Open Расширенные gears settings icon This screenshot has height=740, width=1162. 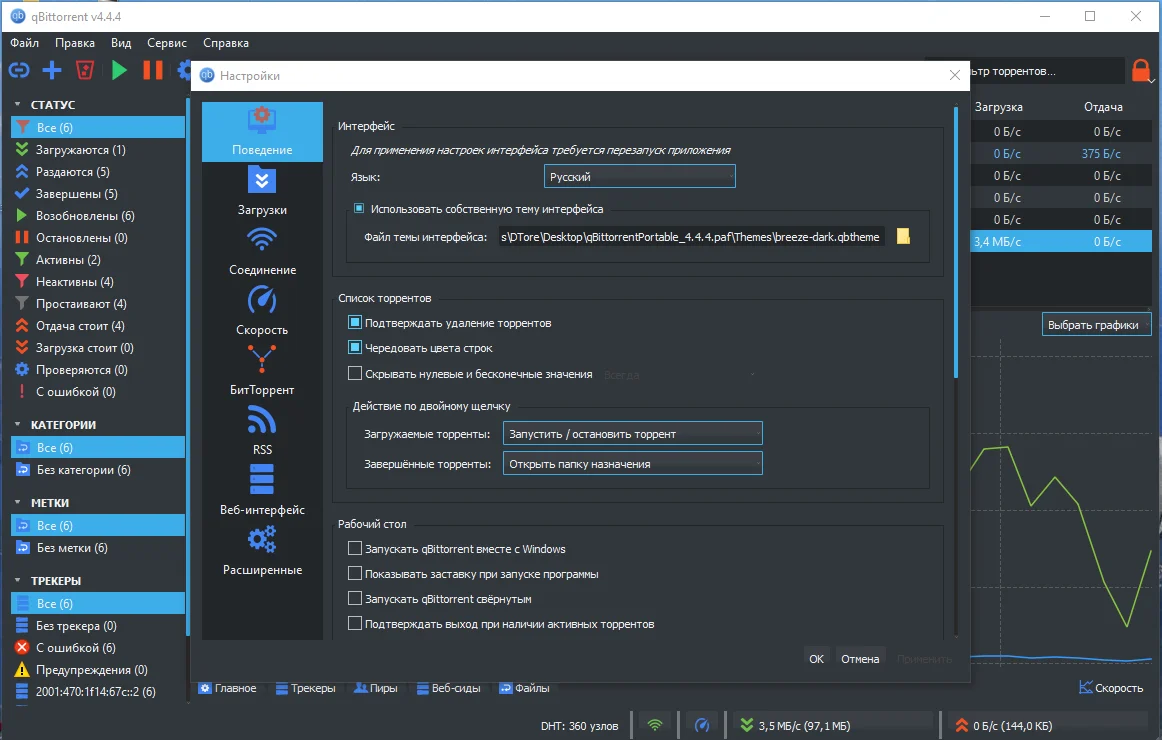pyautogui.click(x=262, y=539)
